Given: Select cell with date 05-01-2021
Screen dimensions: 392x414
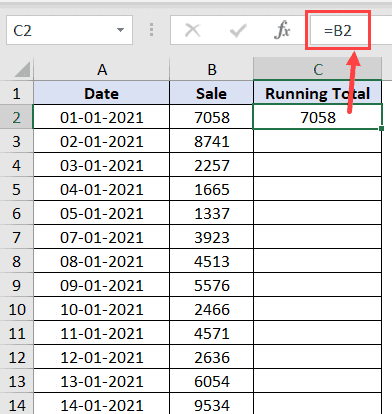Looking at the screenshot, I should tap(101, 213).
